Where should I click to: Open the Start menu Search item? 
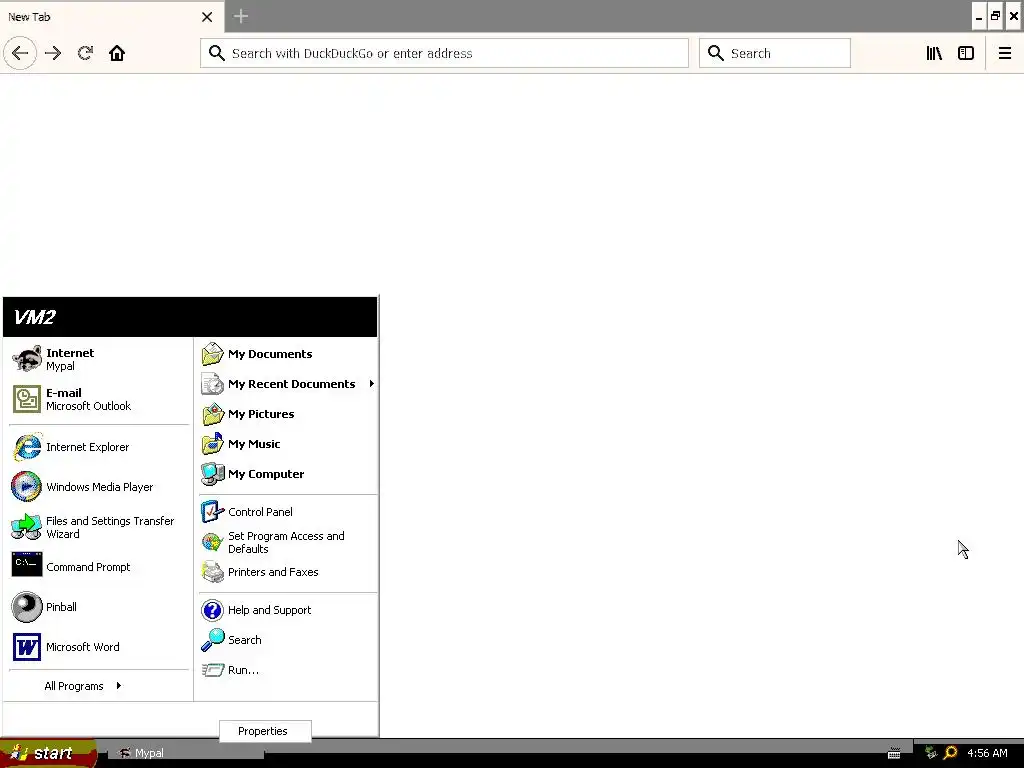(287, 640)
